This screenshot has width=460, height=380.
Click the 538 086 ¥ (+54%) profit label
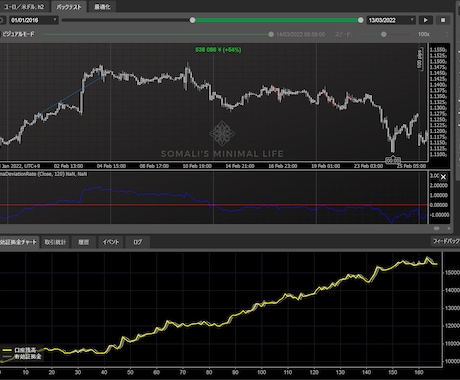coord(218,50)
